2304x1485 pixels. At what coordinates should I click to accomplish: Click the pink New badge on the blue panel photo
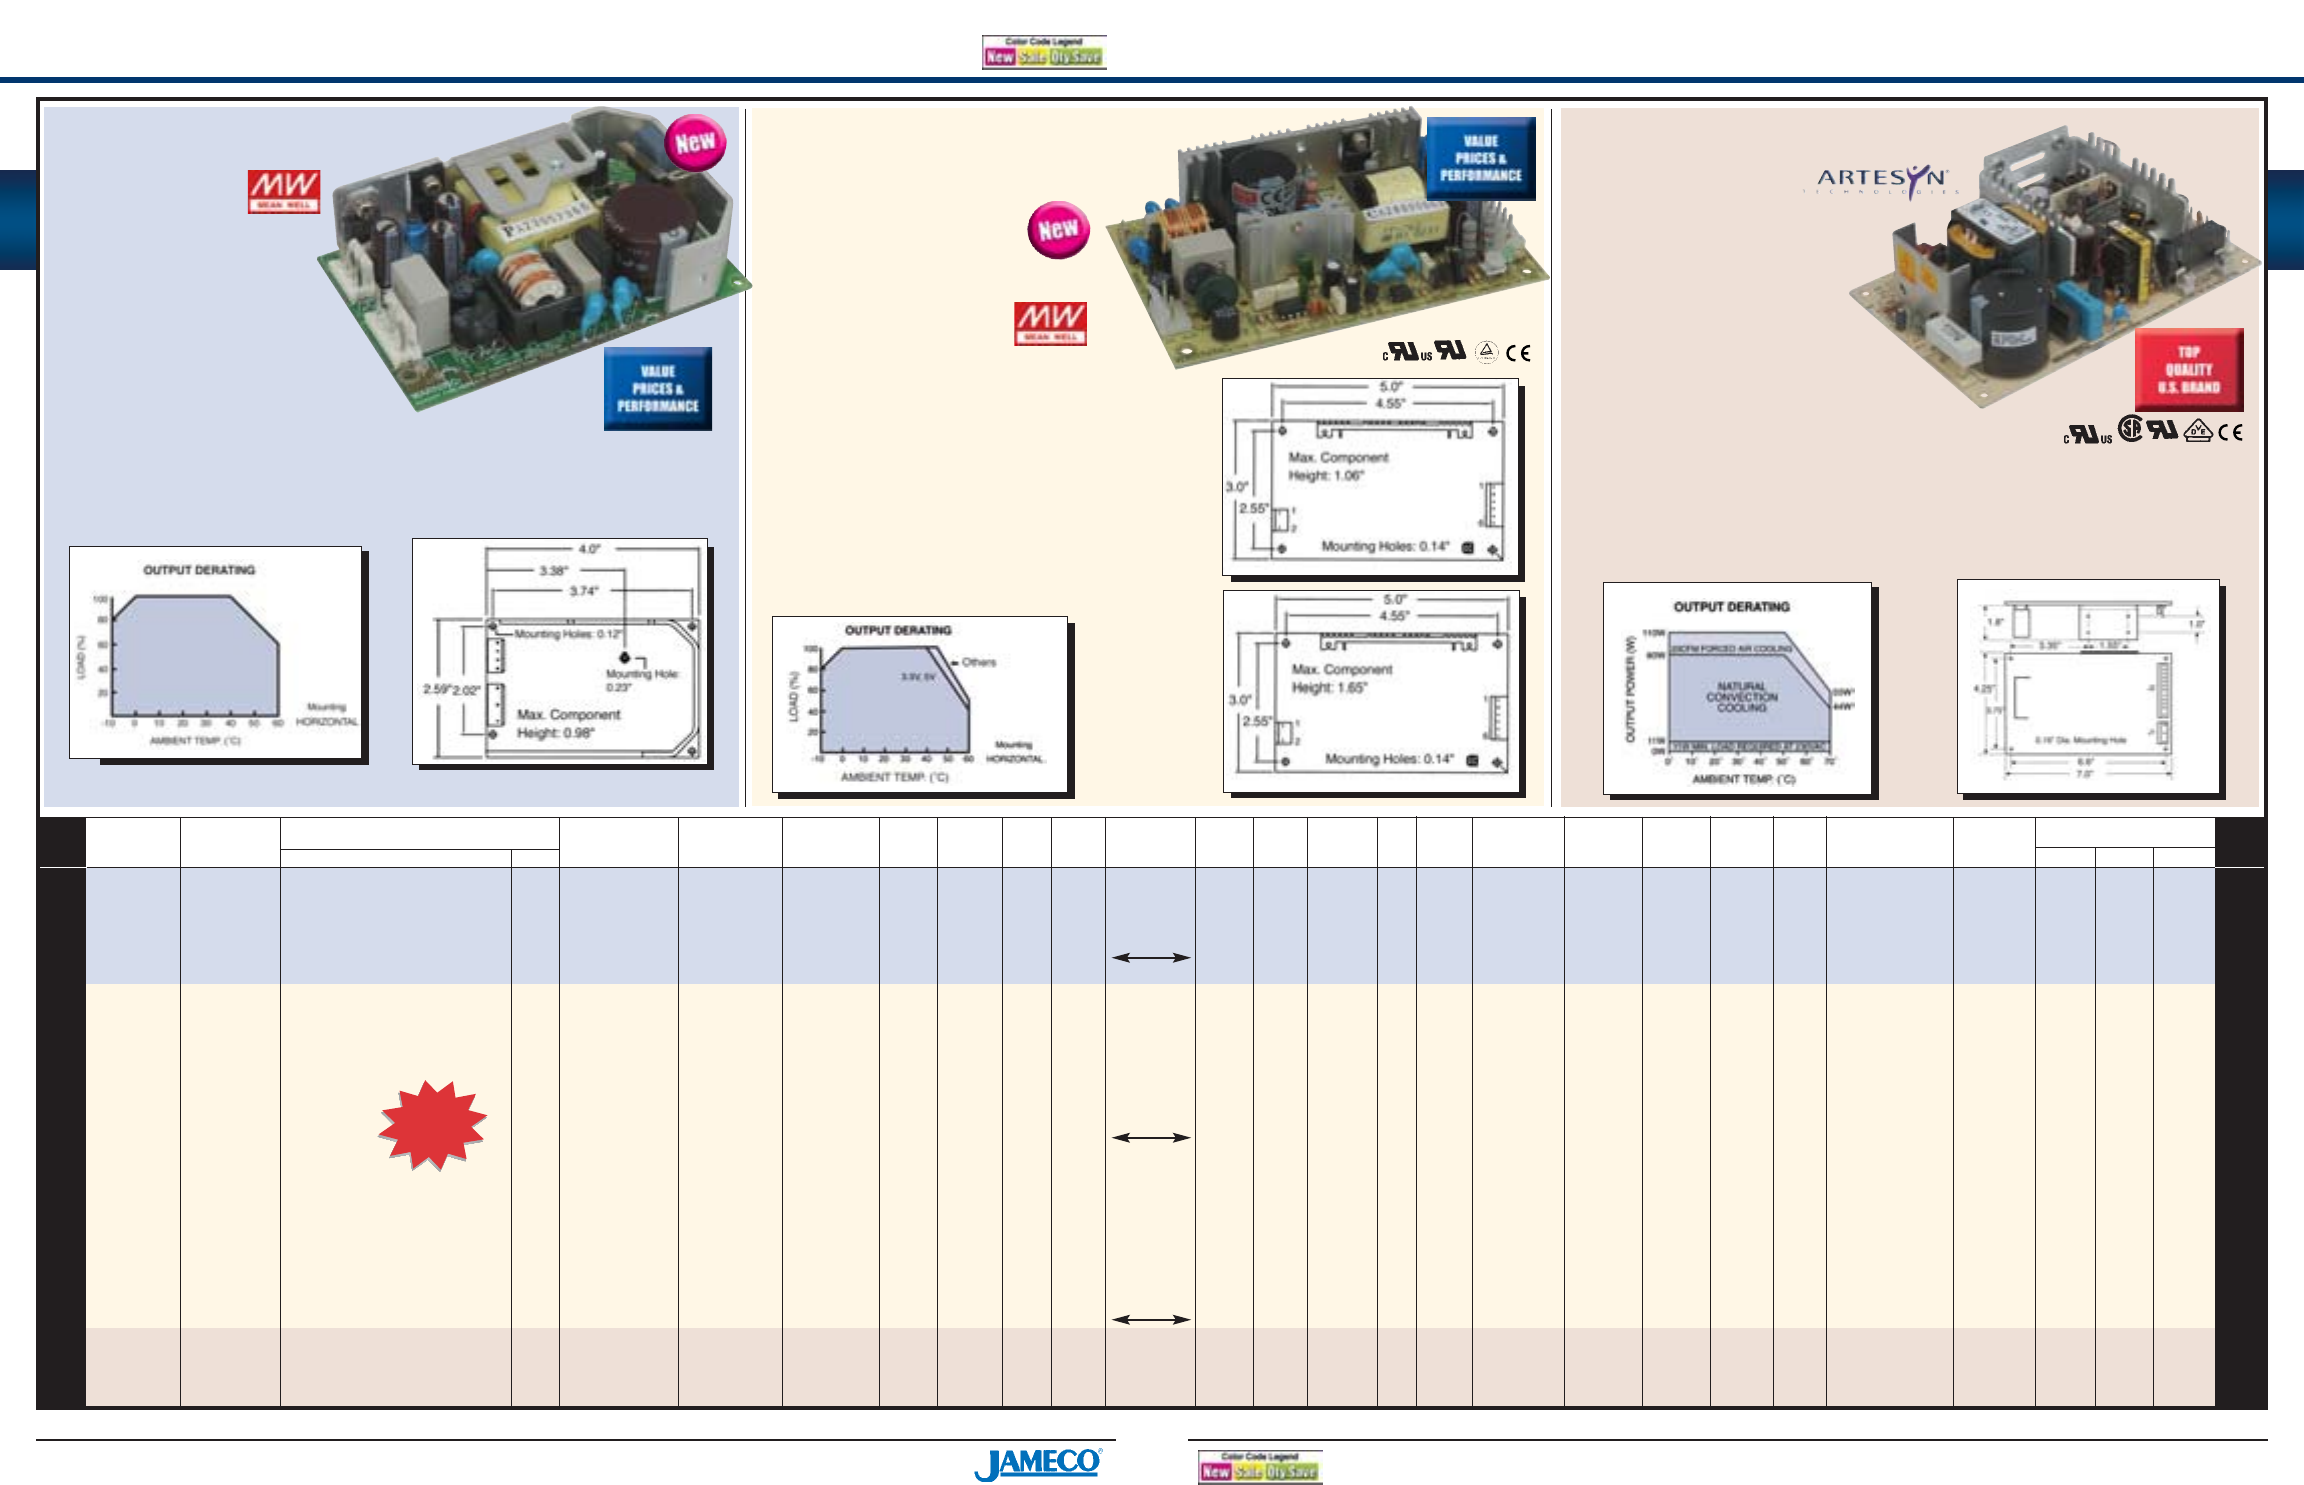click(x=695, y=142)
